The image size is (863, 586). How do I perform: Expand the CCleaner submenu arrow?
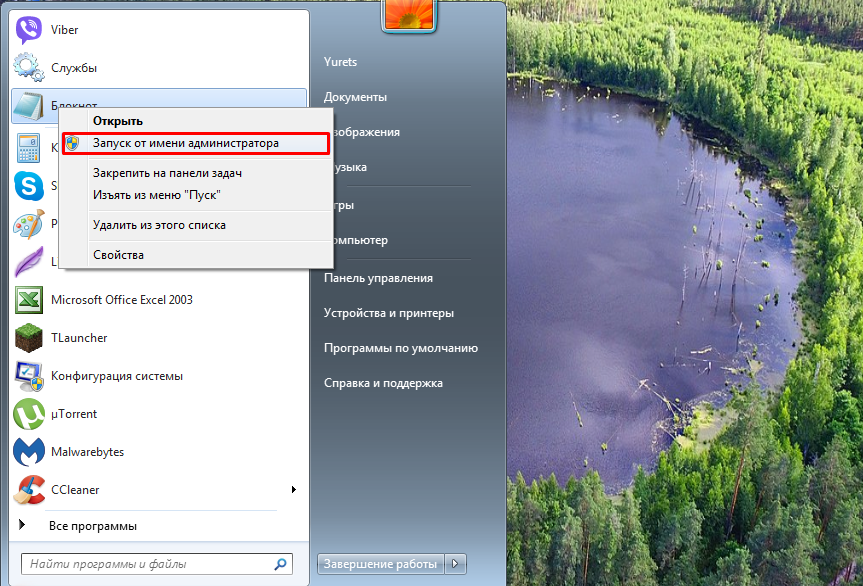(x=294, y=490)
